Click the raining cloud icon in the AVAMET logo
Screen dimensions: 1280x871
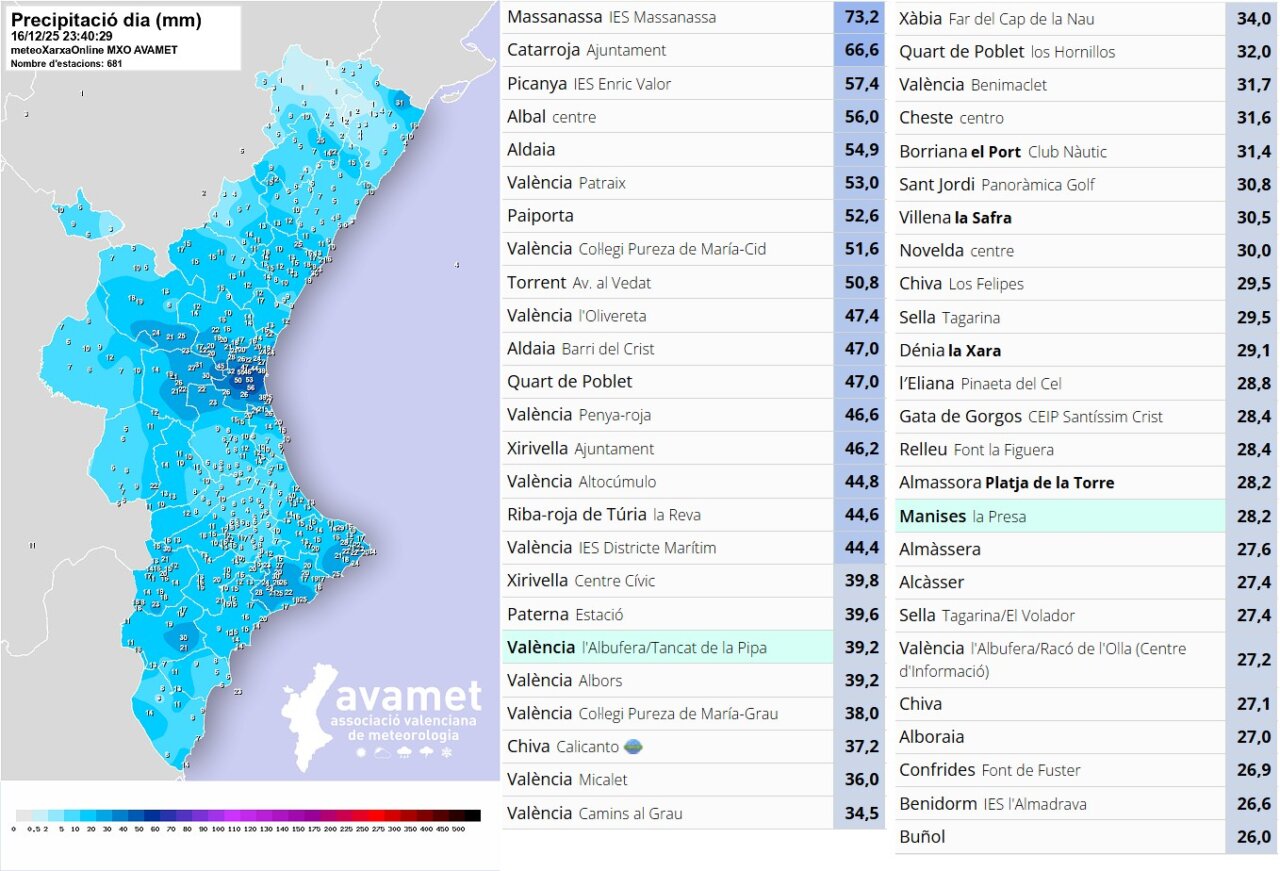point(404,752)
